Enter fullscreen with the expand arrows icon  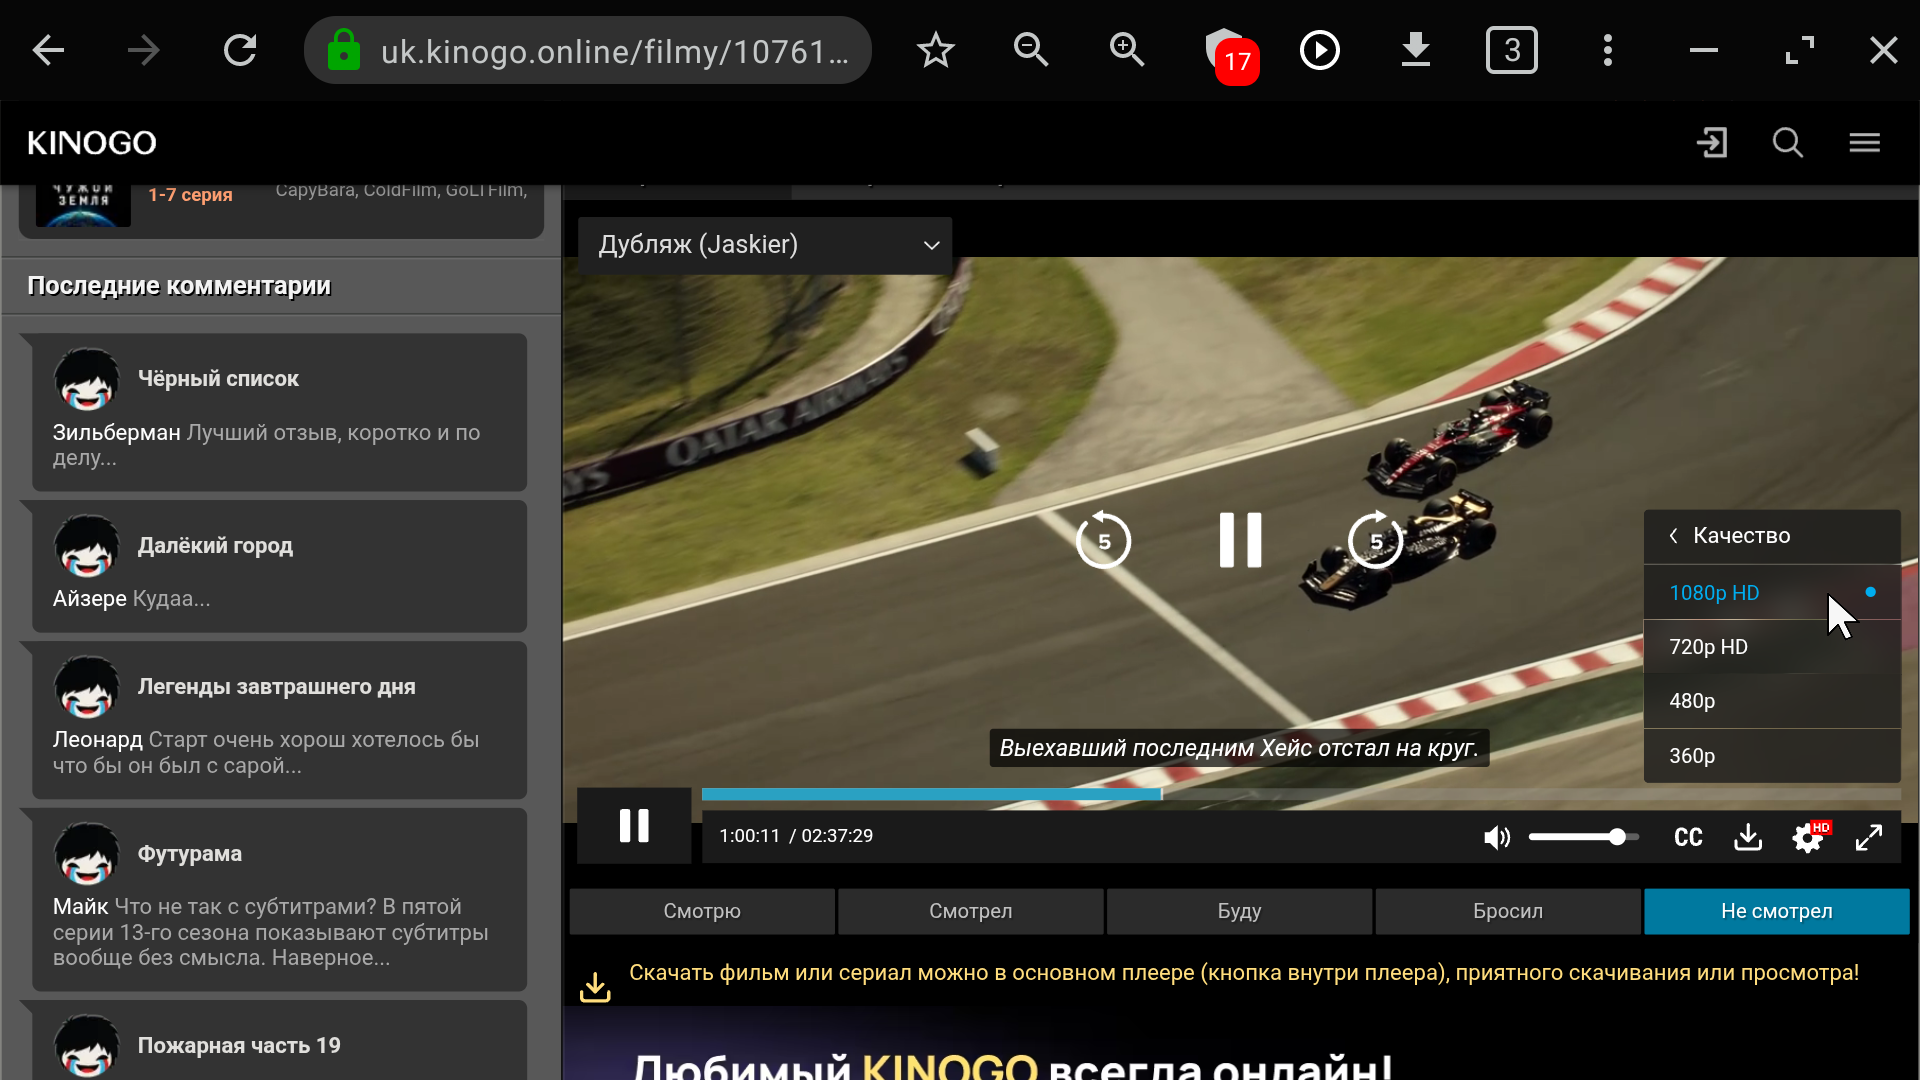tap(1868, 837)
